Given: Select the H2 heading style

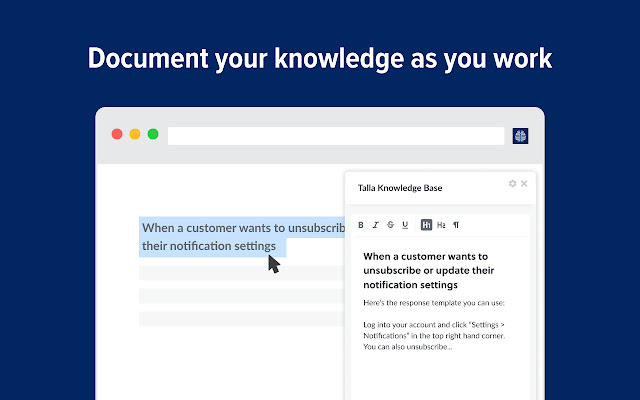Looking at the screenshot, I should point(441,225).
